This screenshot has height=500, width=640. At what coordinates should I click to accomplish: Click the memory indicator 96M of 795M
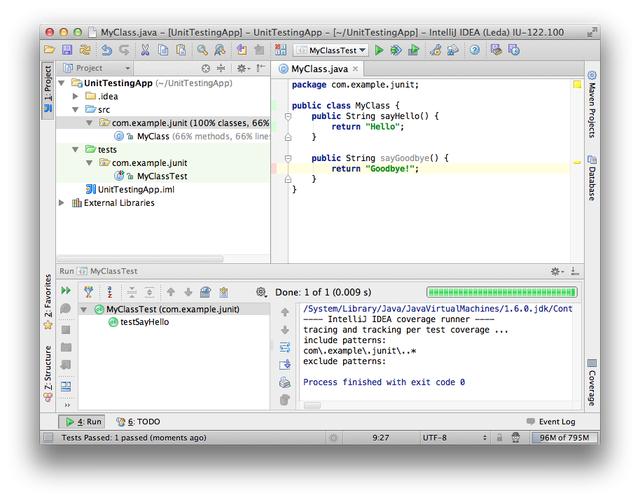pyautogui.click(x=564, y=438)
